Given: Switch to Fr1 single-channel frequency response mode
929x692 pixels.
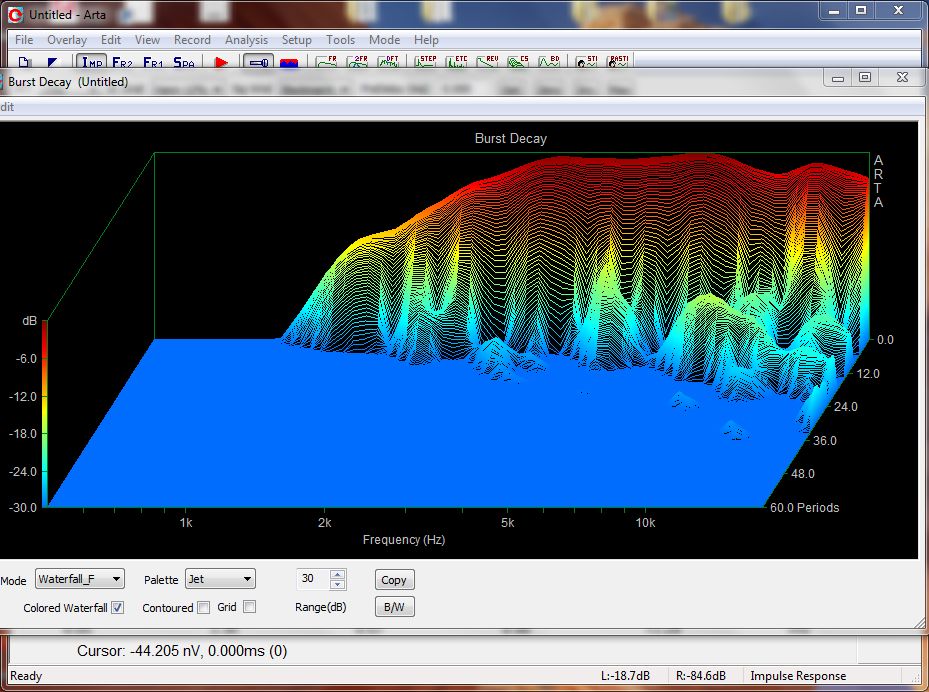Looking at the screenshot, I should 152,62.
